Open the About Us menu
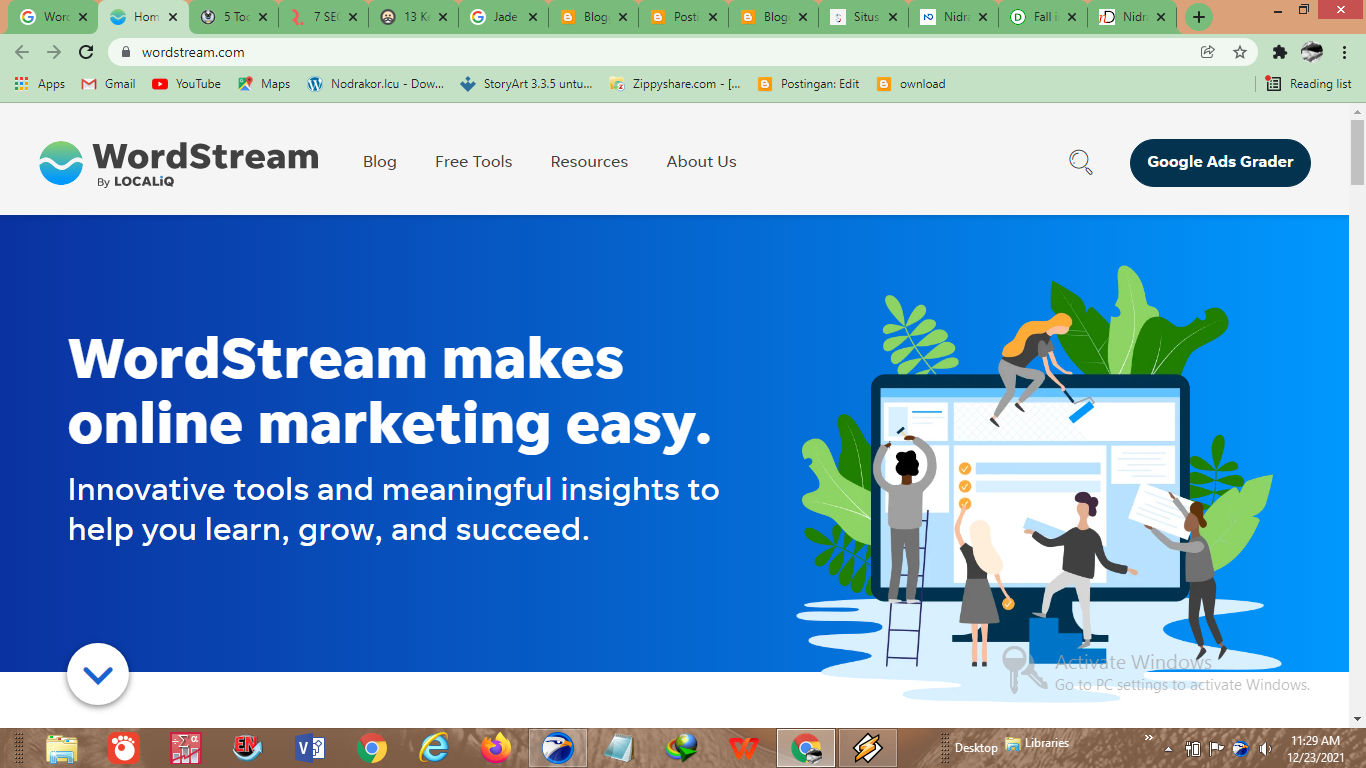The height and width of the screenshot is (768, 1366). (x=701, y=162)
